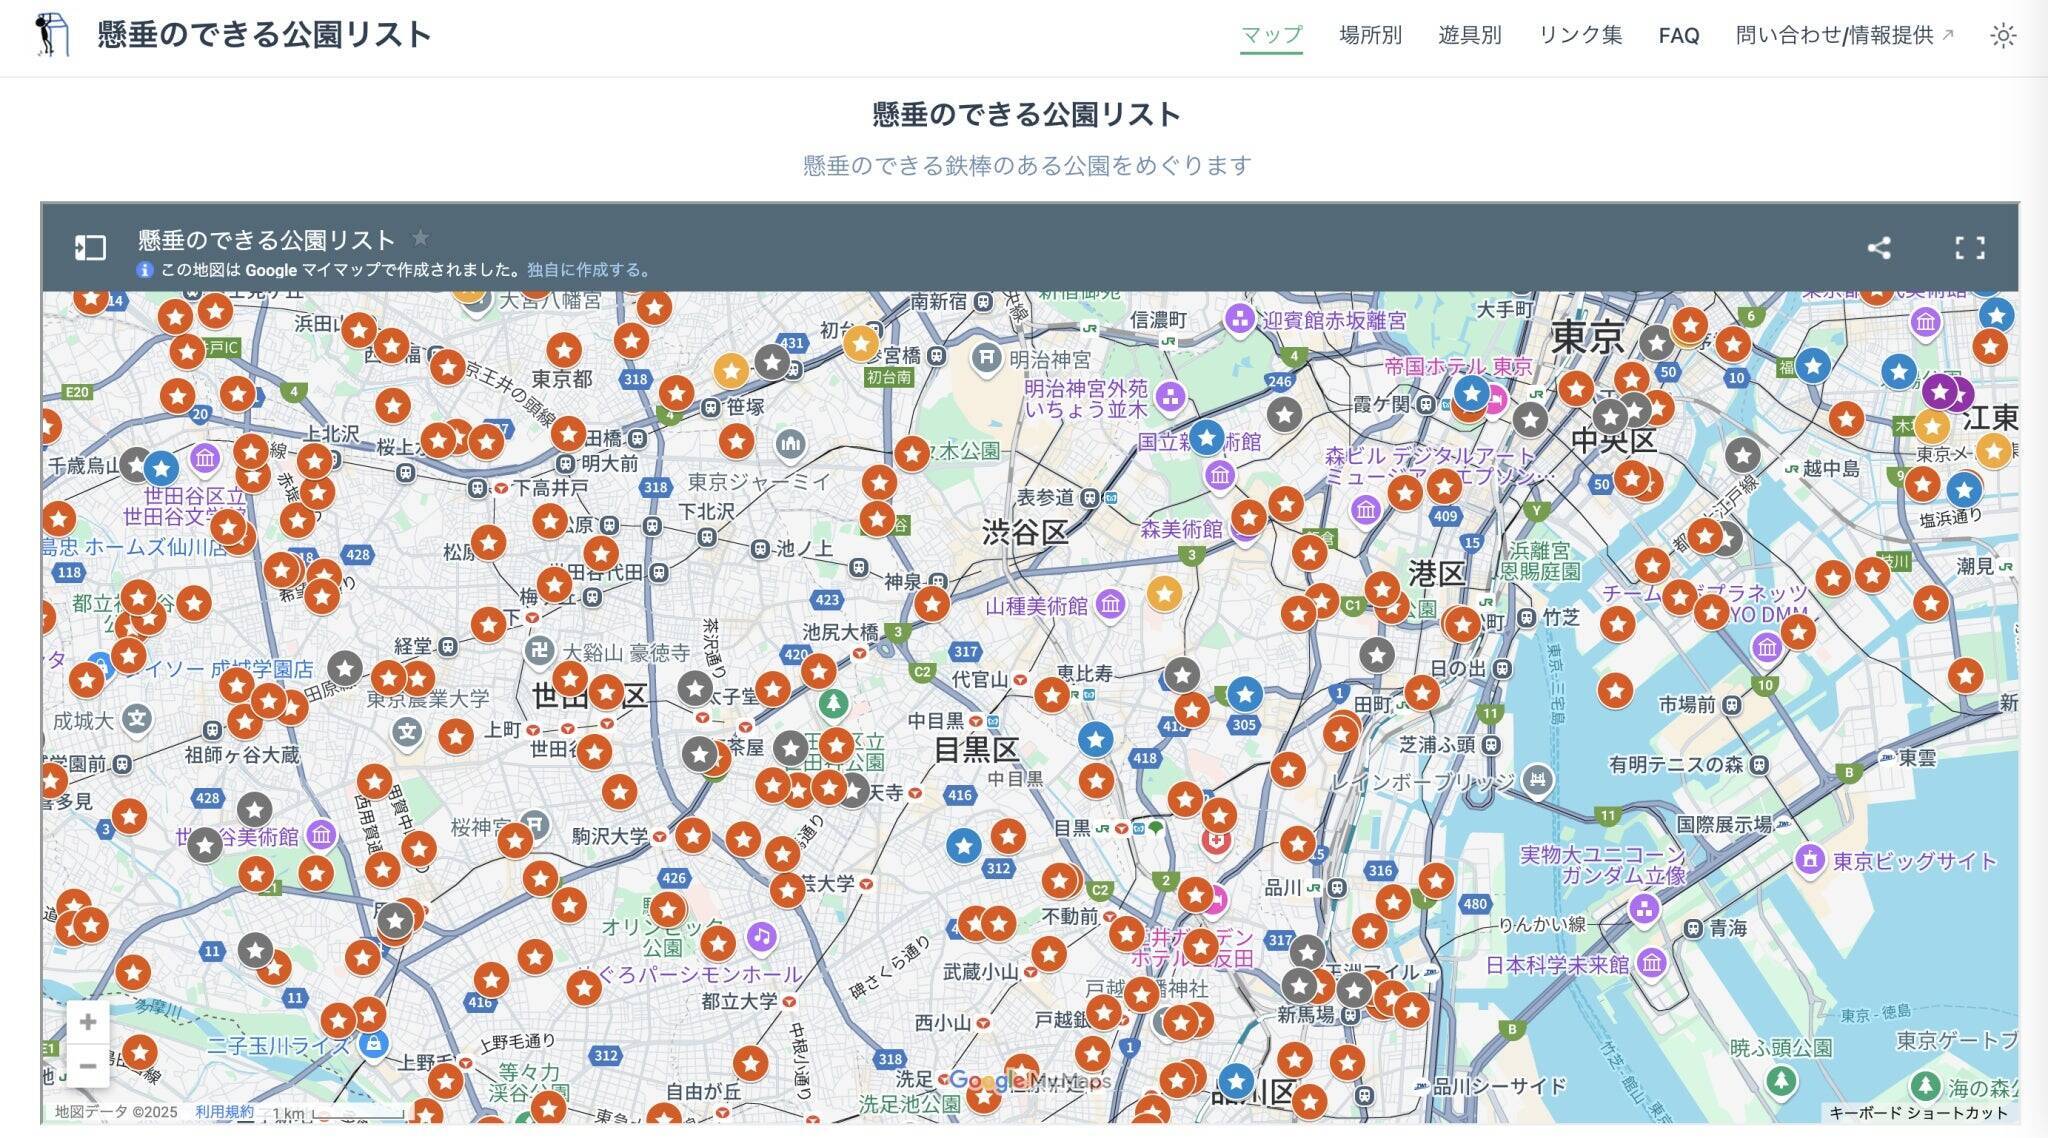The image size is (2048, 1138).
Task: Click the map share icon
Action: point(1878,248)
